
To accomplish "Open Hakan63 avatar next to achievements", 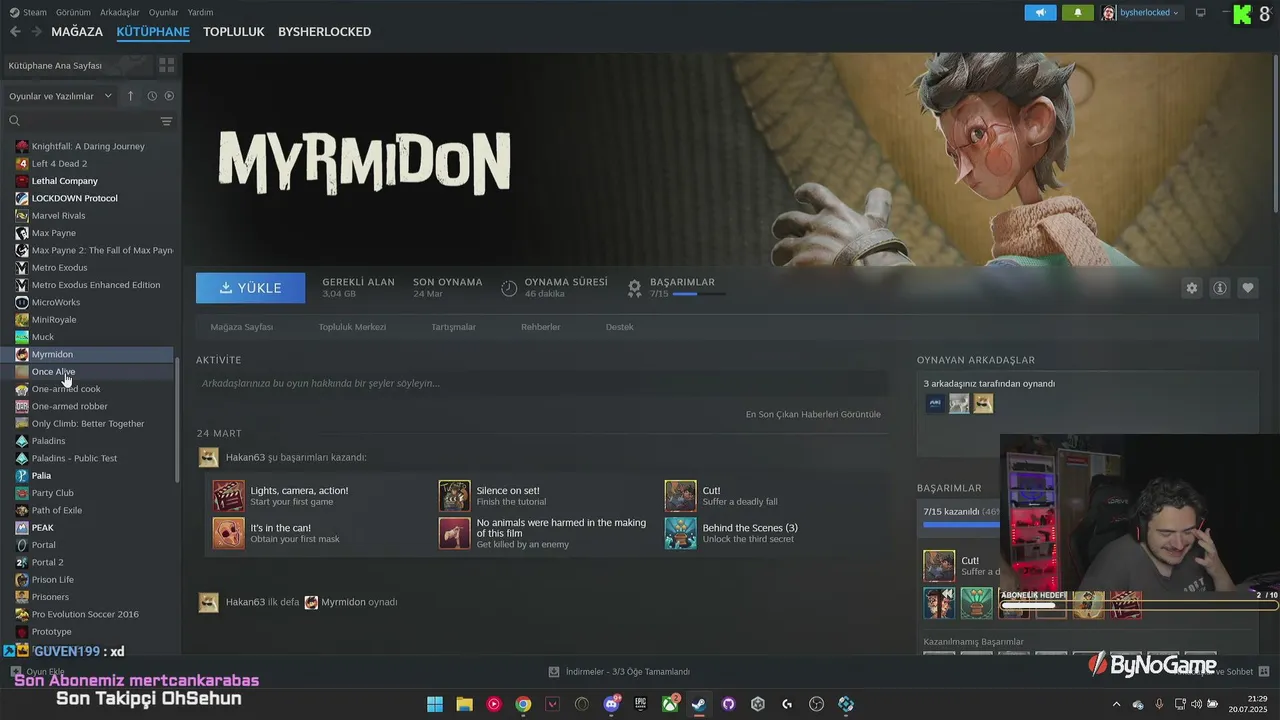I will (x=208, y=457).
